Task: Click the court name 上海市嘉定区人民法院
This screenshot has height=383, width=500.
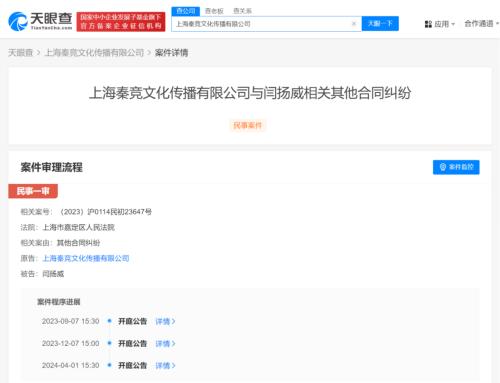Action: click(79, 227)
